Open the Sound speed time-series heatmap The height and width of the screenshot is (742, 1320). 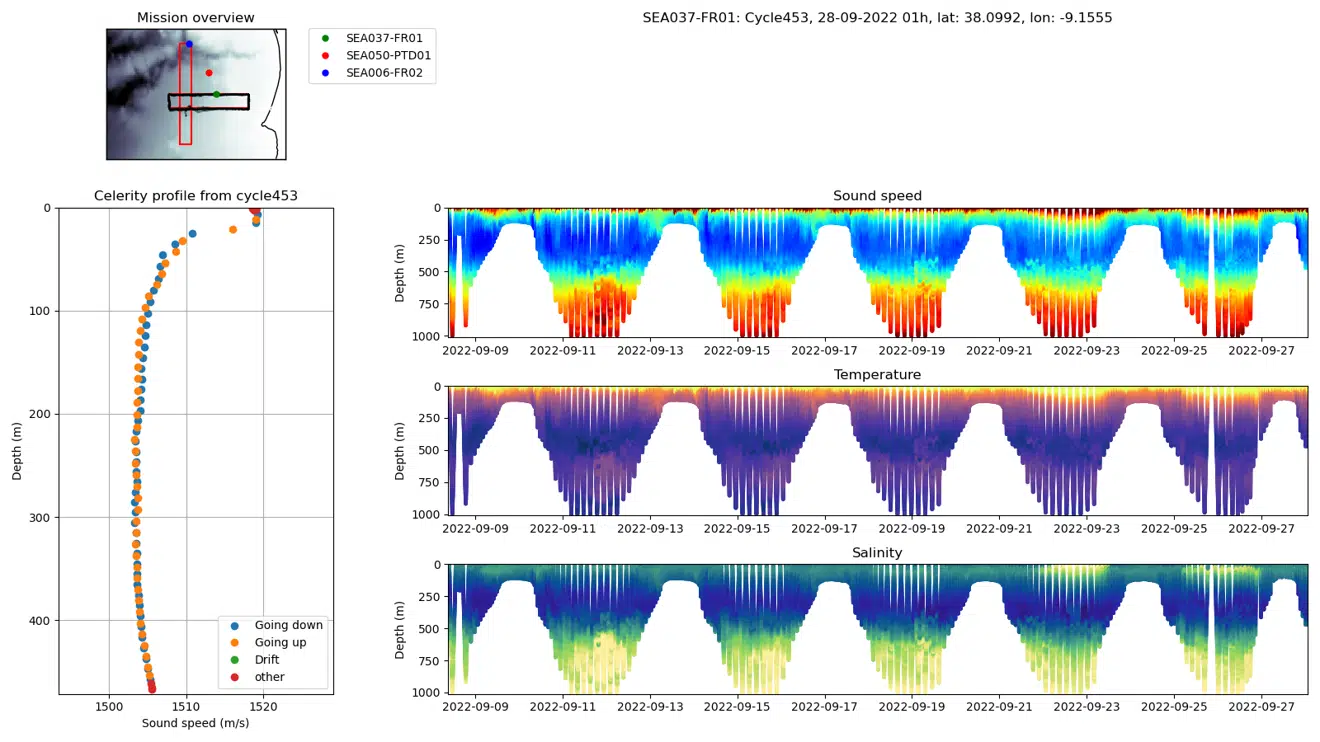(x=877, y=272)
